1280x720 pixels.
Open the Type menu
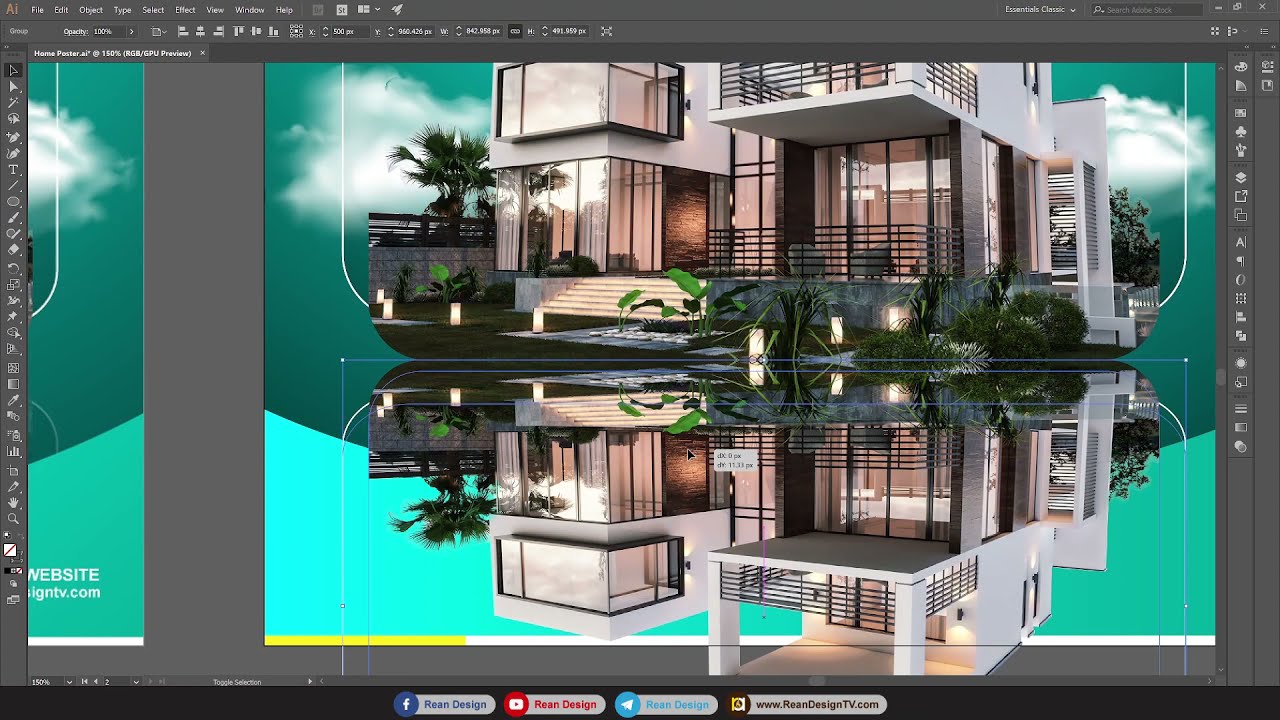[x=122, y=9]
